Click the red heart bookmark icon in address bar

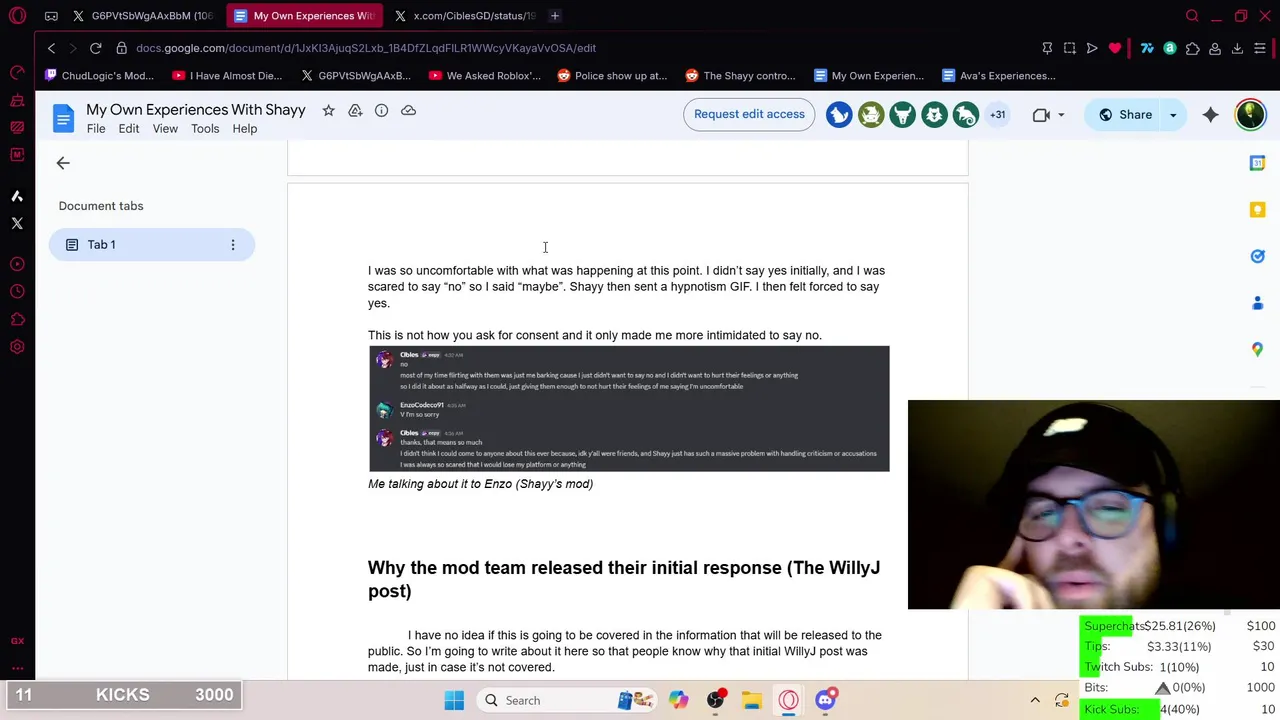pos(1115,48)
